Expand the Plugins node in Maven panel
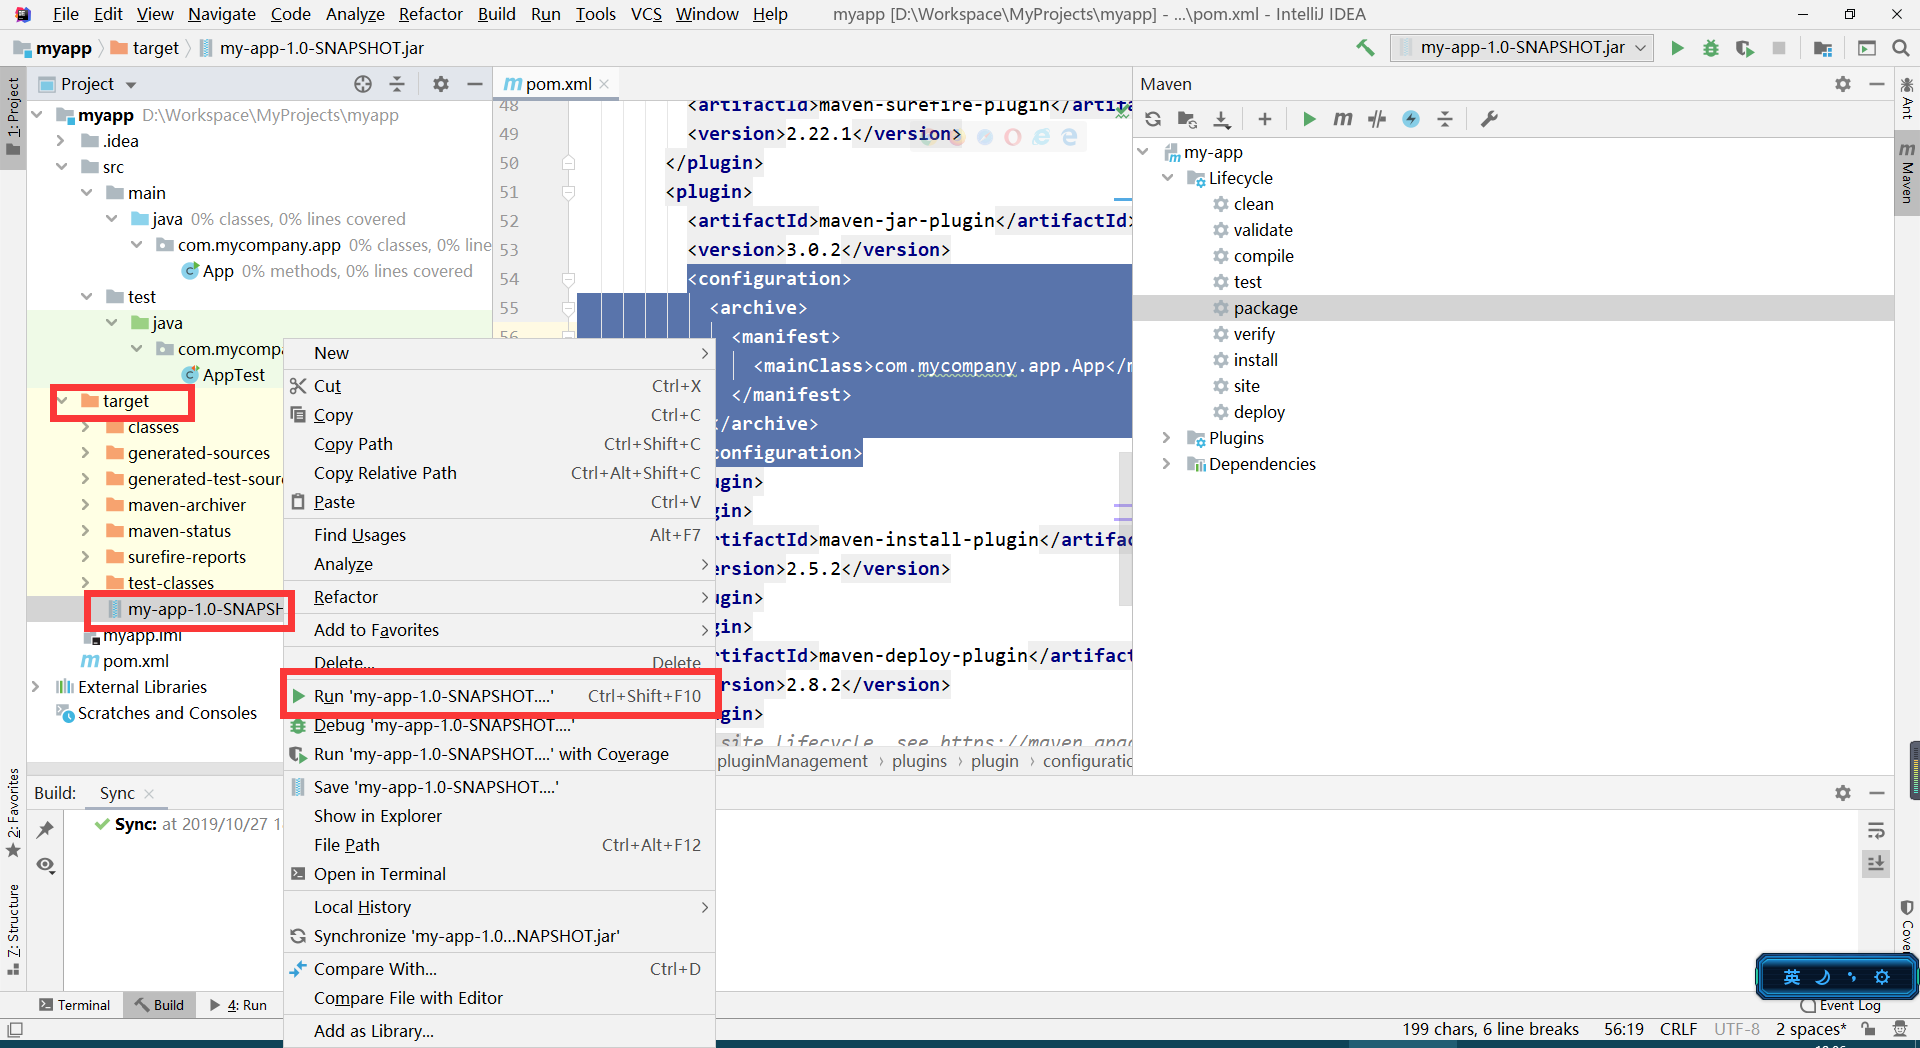The height and width of the screenshot is (1048, 1920). (x=1166, y=438)
